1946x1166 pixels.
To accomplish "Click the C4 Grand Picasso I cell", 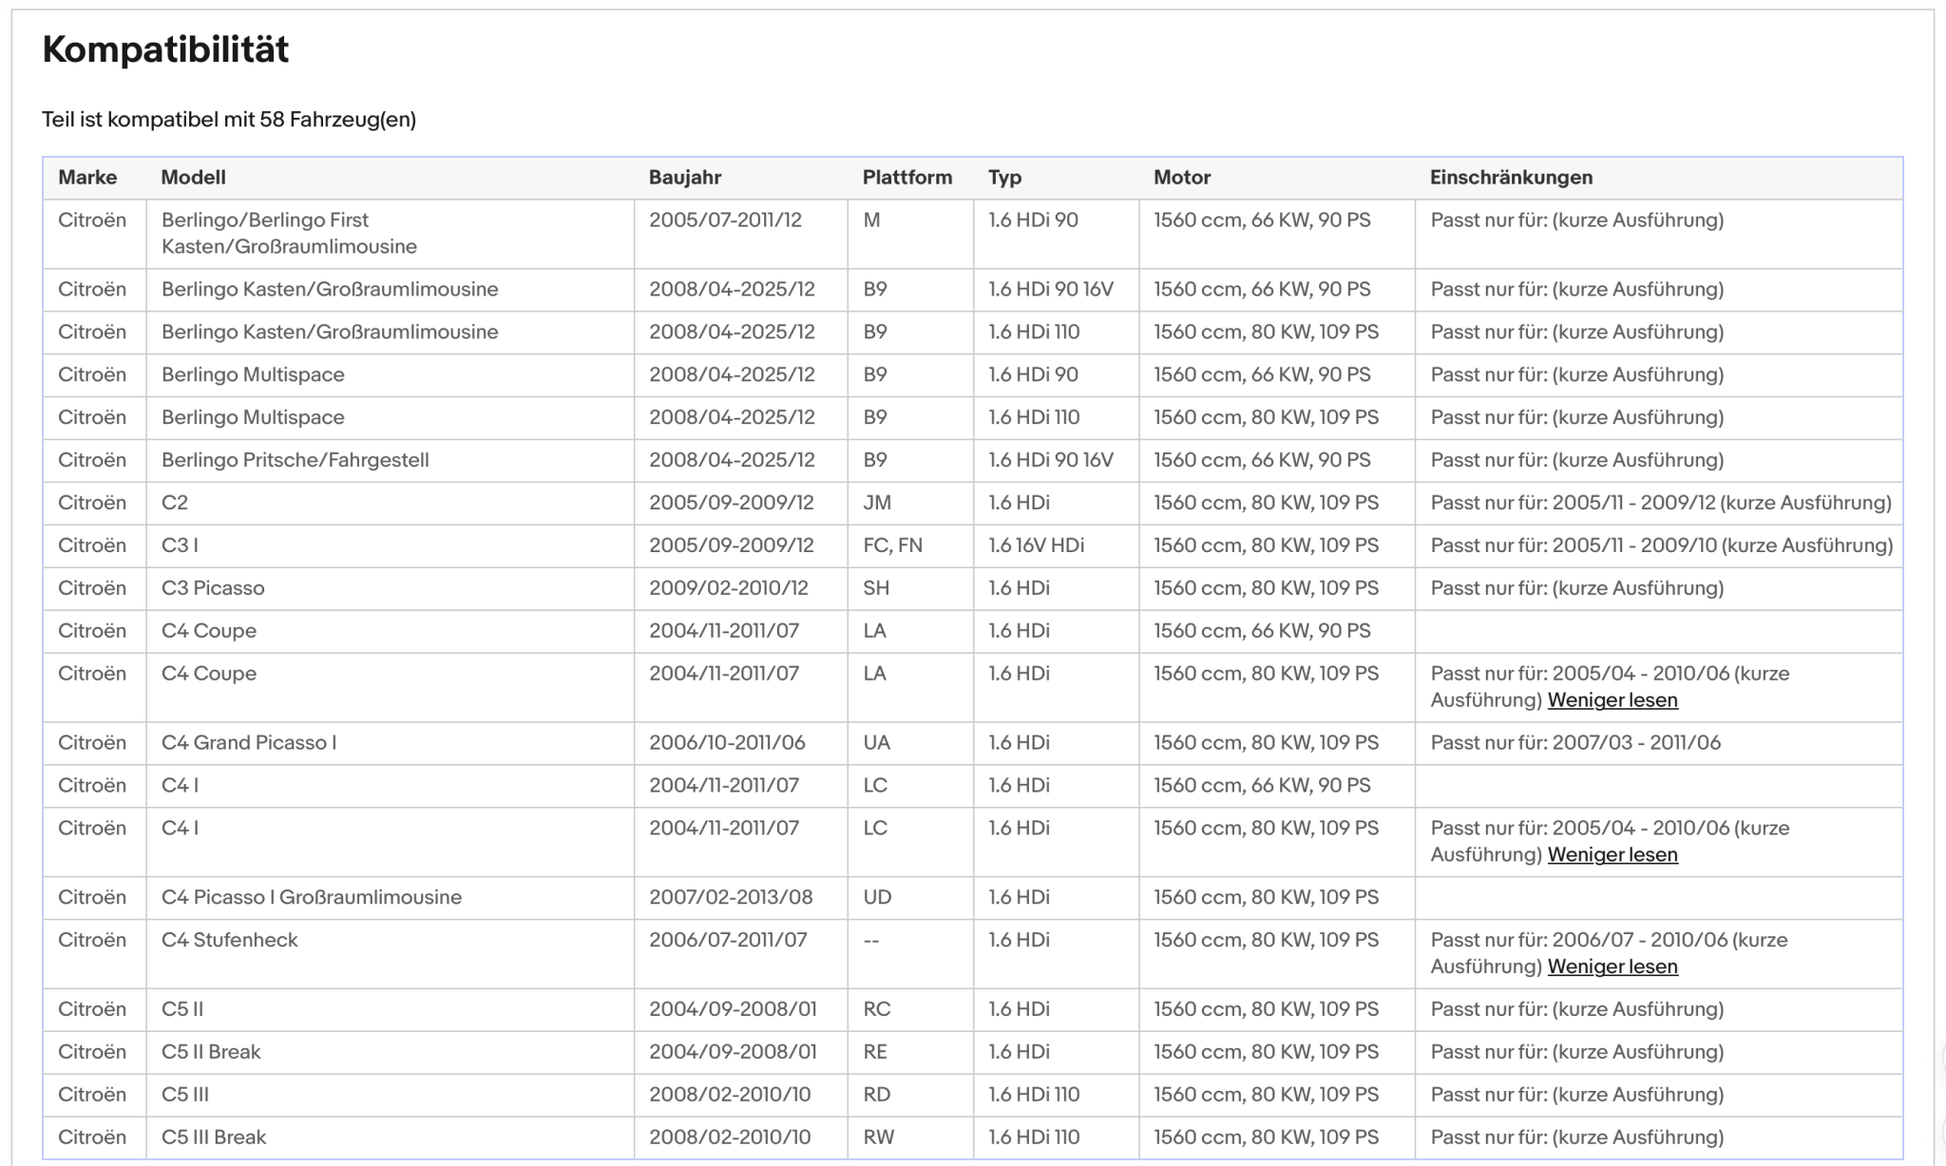I will [249, 743].
